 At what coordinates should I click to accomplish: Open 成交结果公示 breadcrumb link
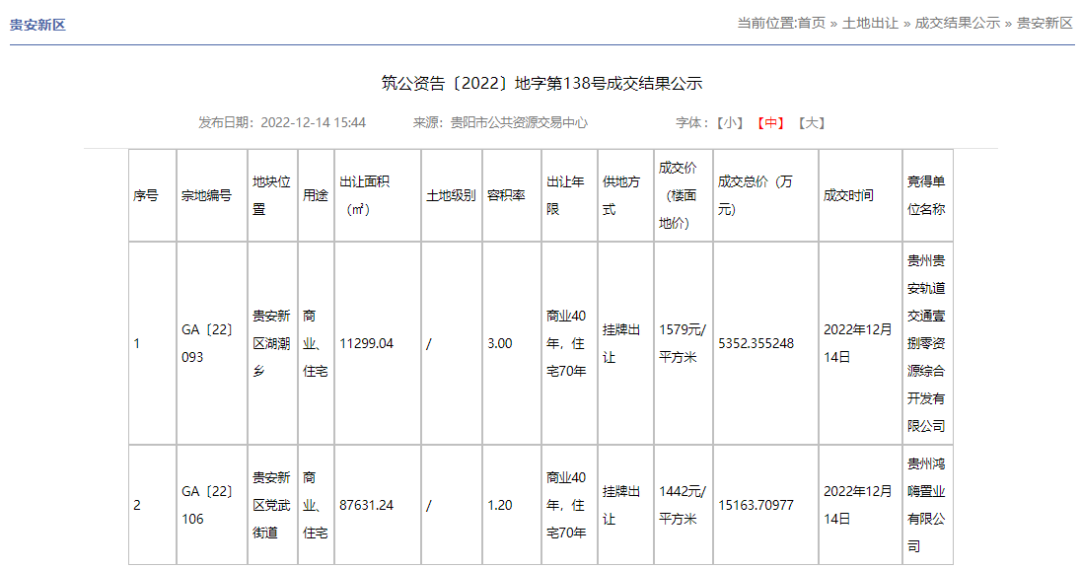(957, 23)
